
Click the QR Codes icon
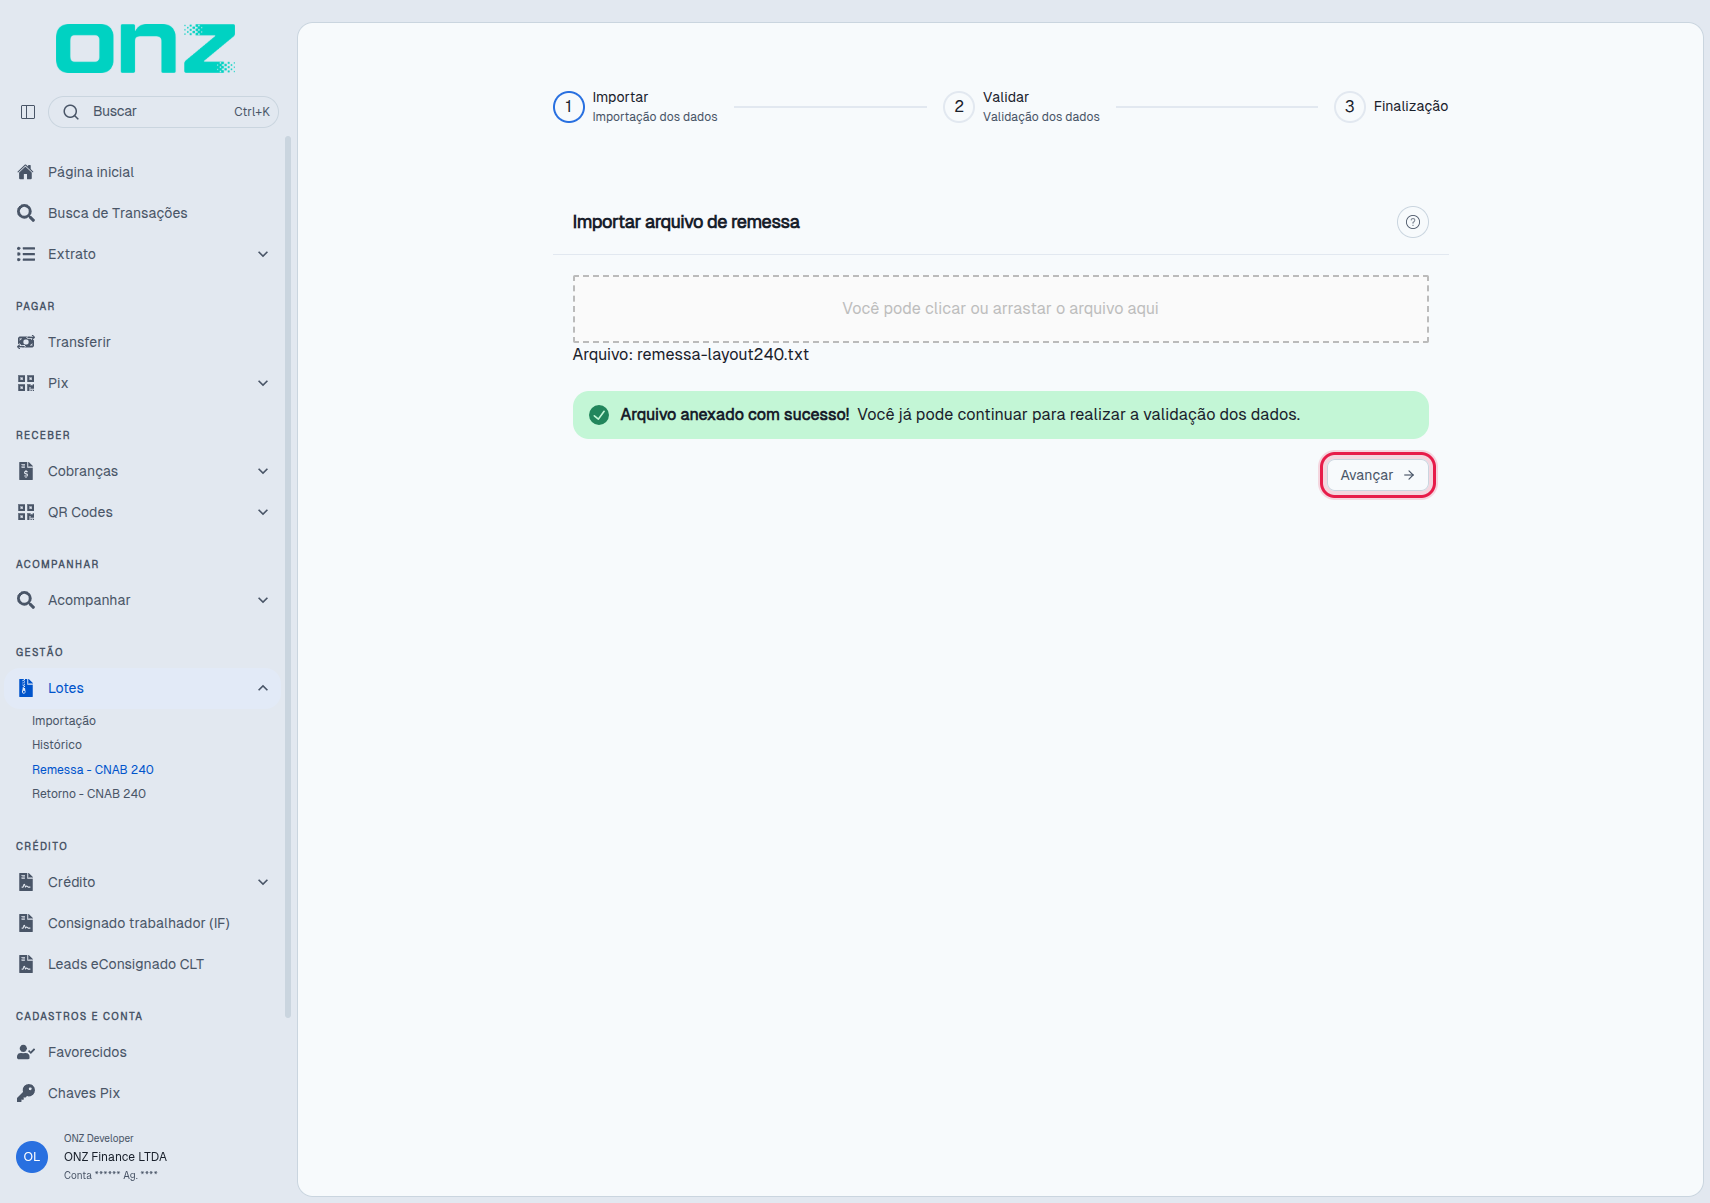(x=26, y=512)
